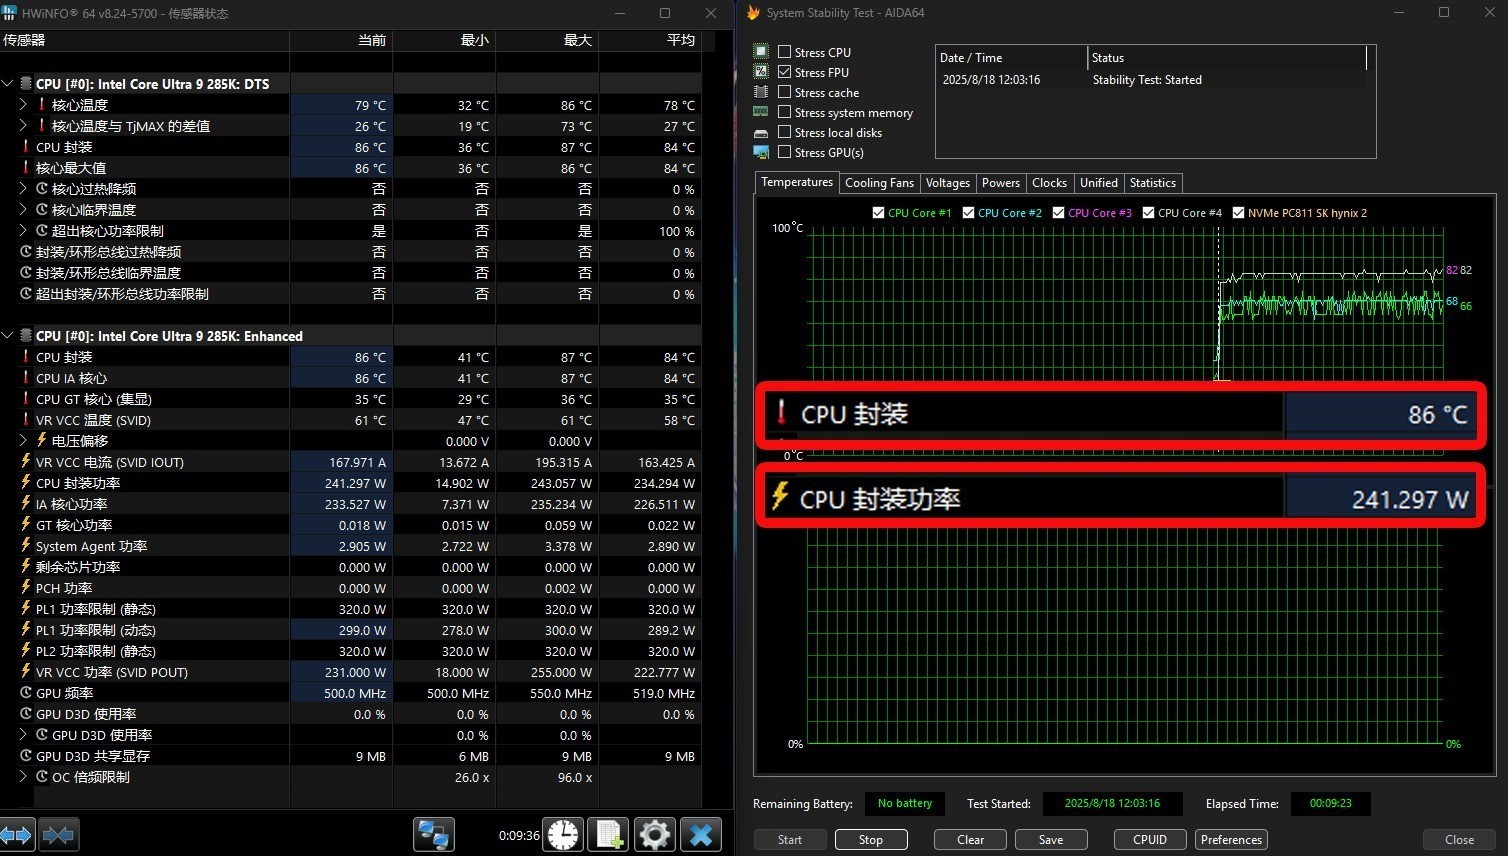Create a sensor report via the document icon
This screenshot has width=1508, height=856.
(608, 834)
